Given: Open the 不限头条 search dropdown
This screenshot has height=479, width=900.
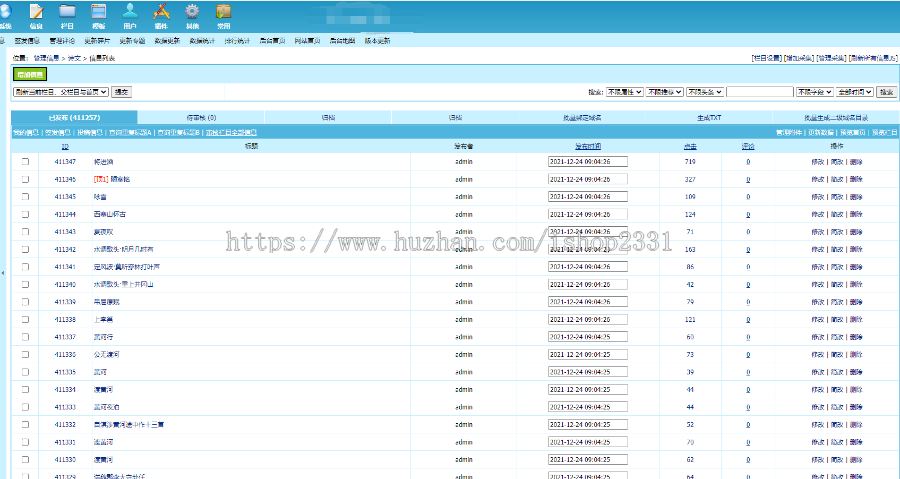Looking at the screenshot, I should [705, 92].
